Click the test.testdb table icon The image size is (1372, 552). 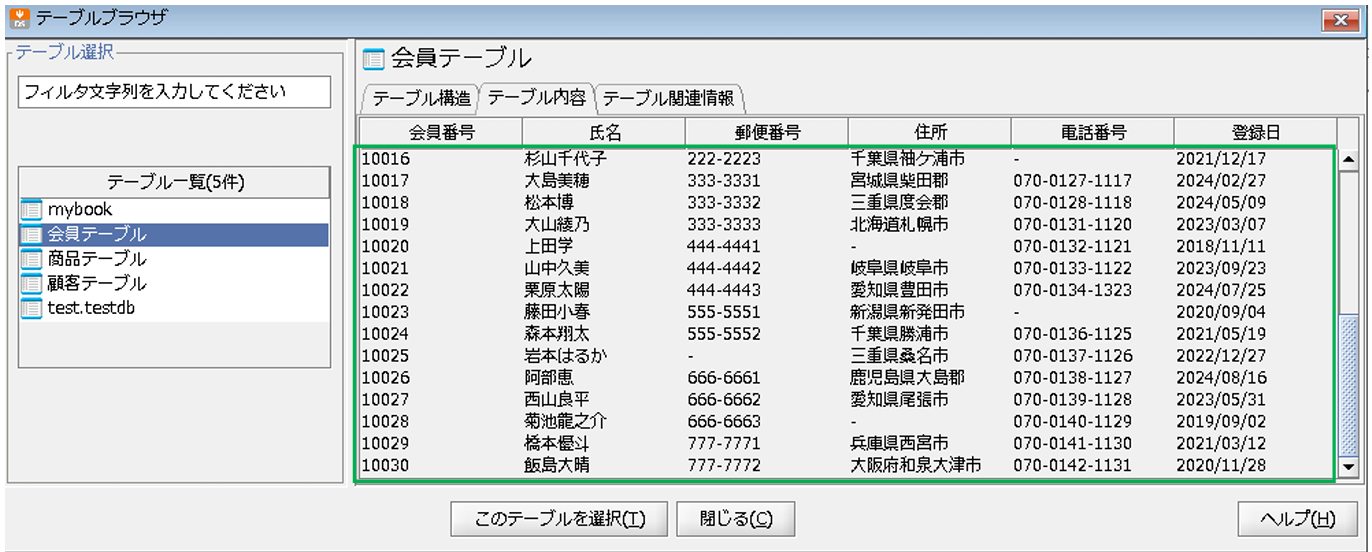click(x=31, y=308)
